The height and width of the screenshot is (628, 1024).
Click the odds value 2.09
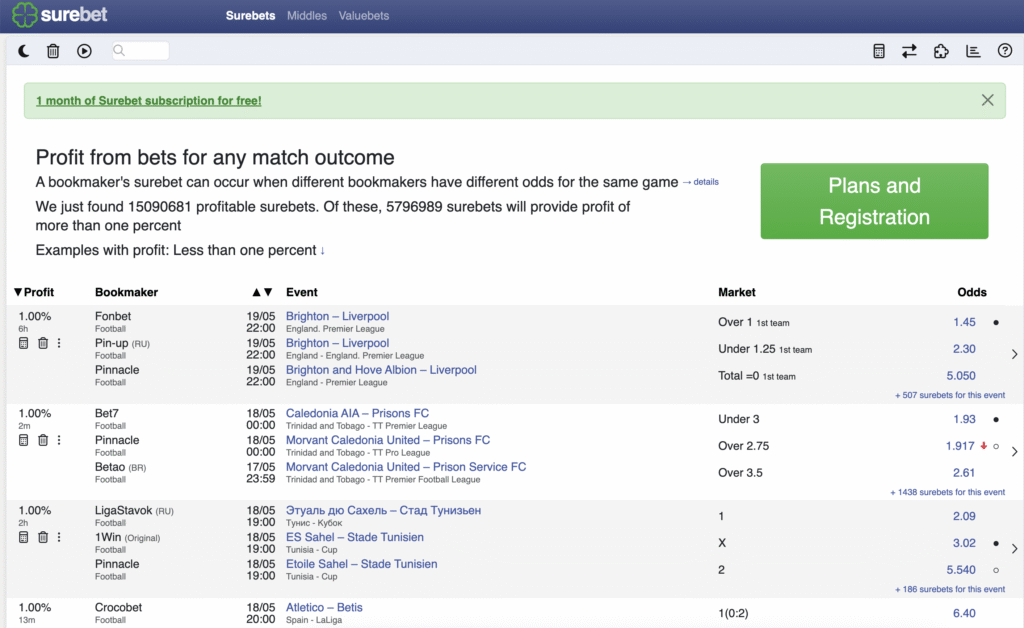click(964, 516)
